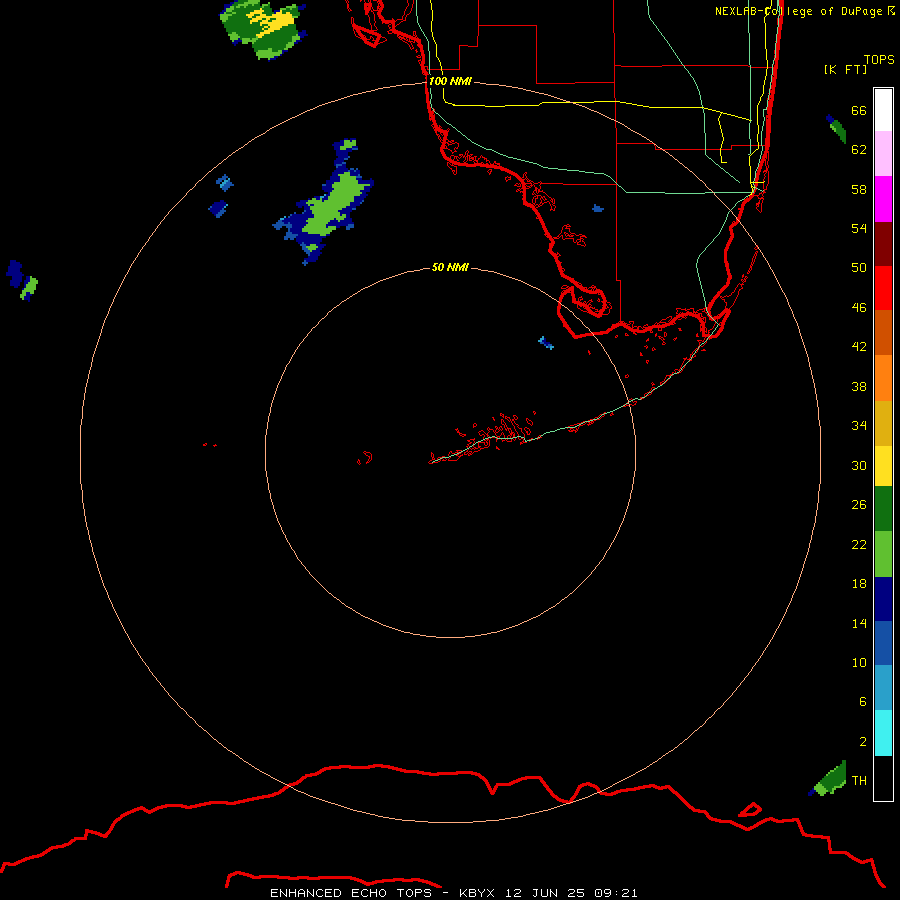
Task: Click the 100 NMI range ring label
Action: pos(450,81)
